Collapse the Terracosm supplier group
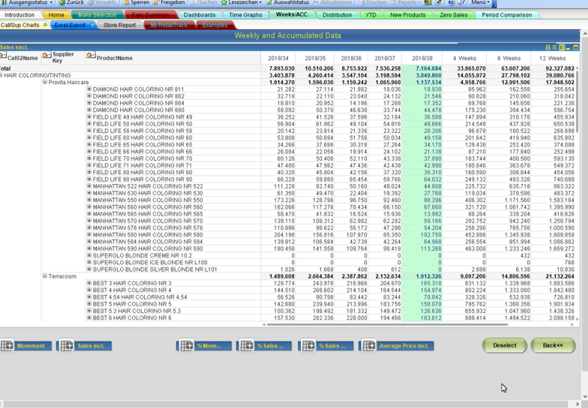The height and width of the screenshot is (408, 588). [45, 276]
